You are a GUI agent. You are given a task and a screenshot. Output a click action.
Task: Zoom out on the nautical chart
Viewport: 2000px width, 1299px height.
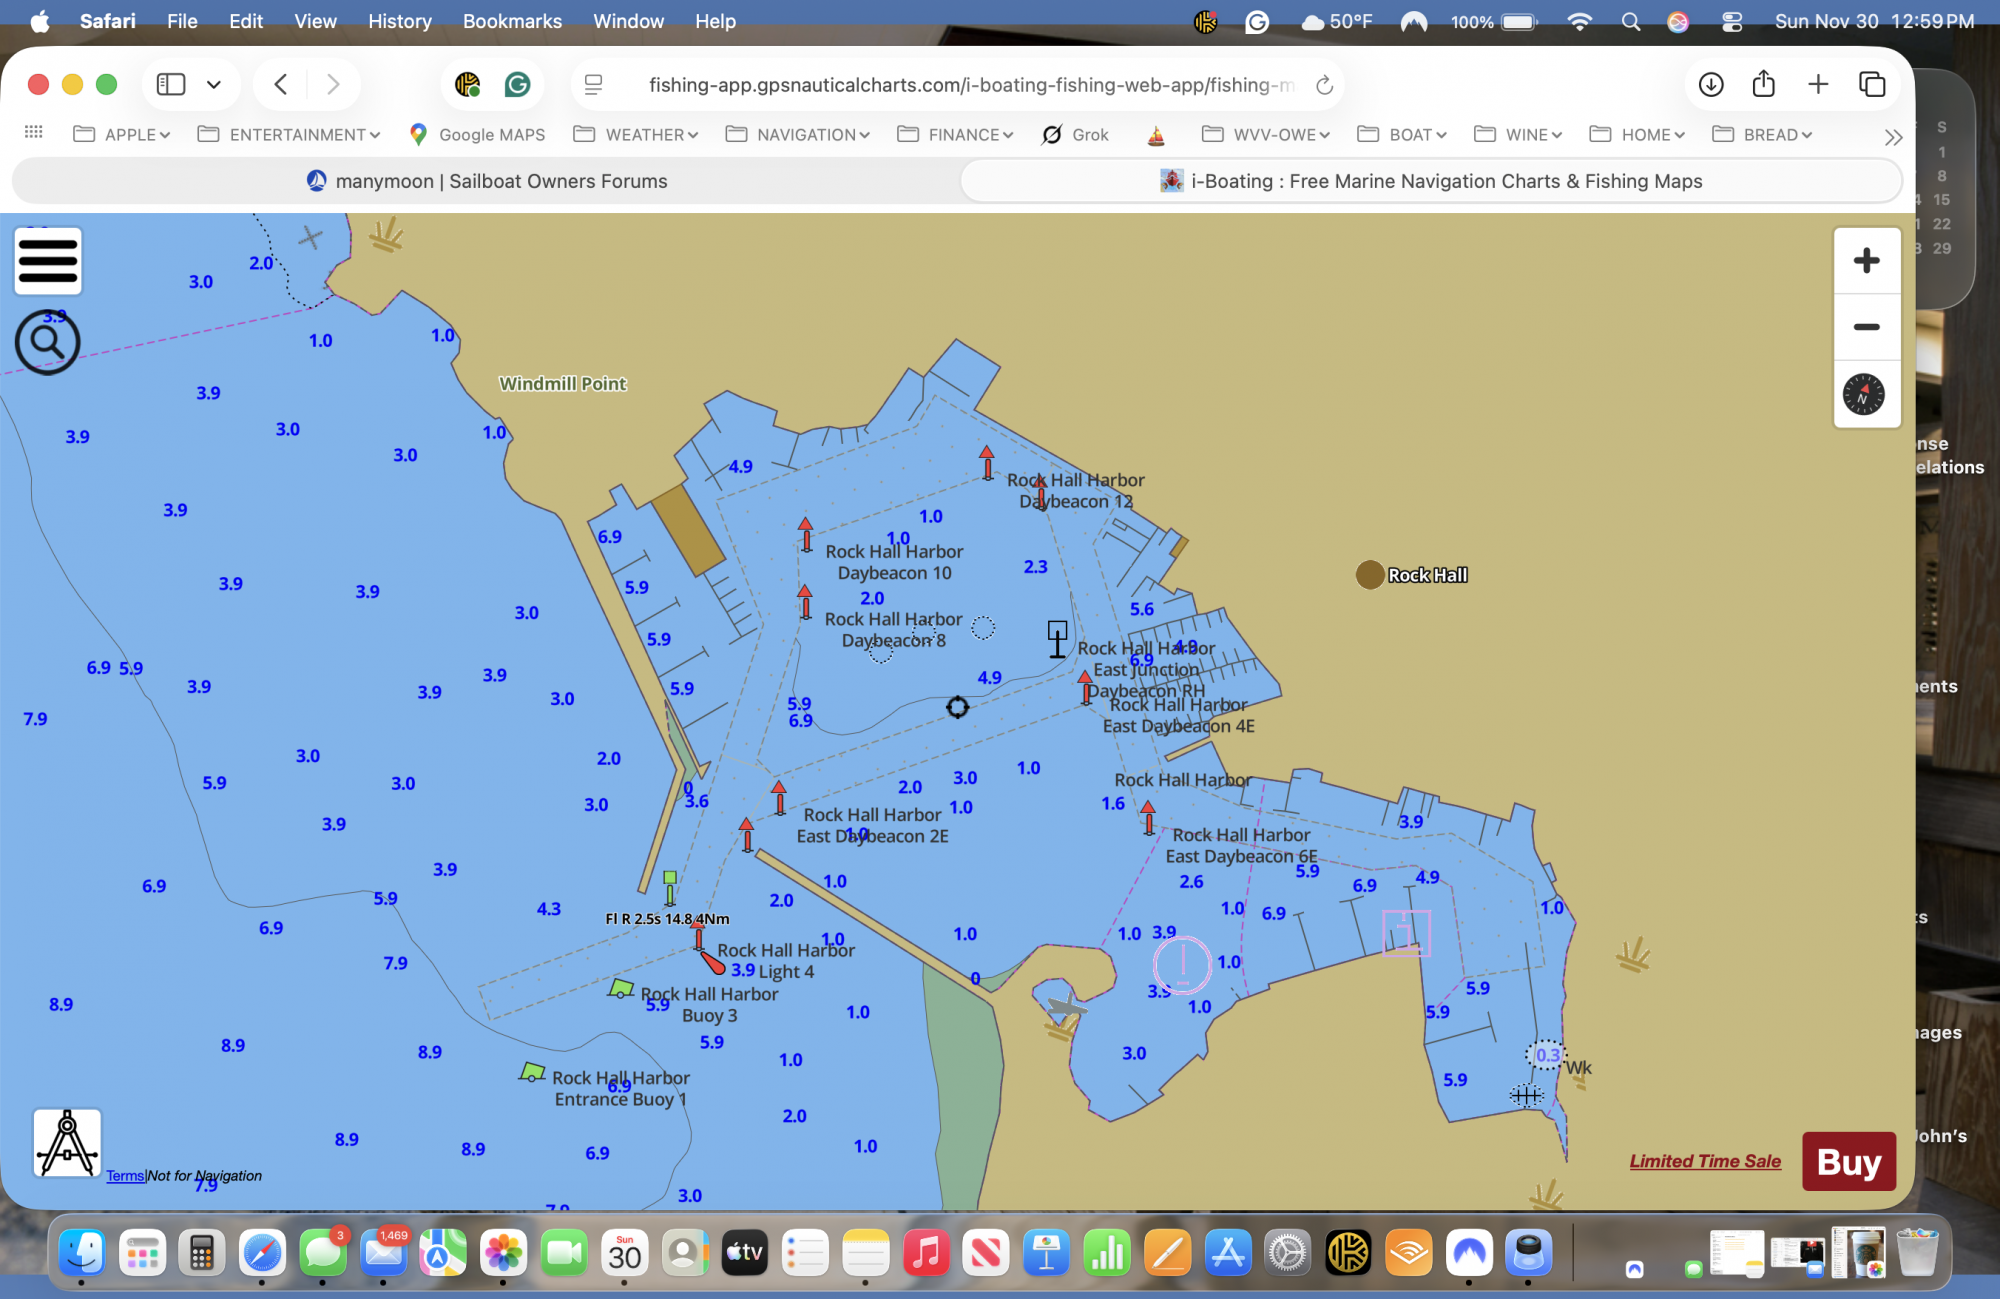click(1866, 326)
